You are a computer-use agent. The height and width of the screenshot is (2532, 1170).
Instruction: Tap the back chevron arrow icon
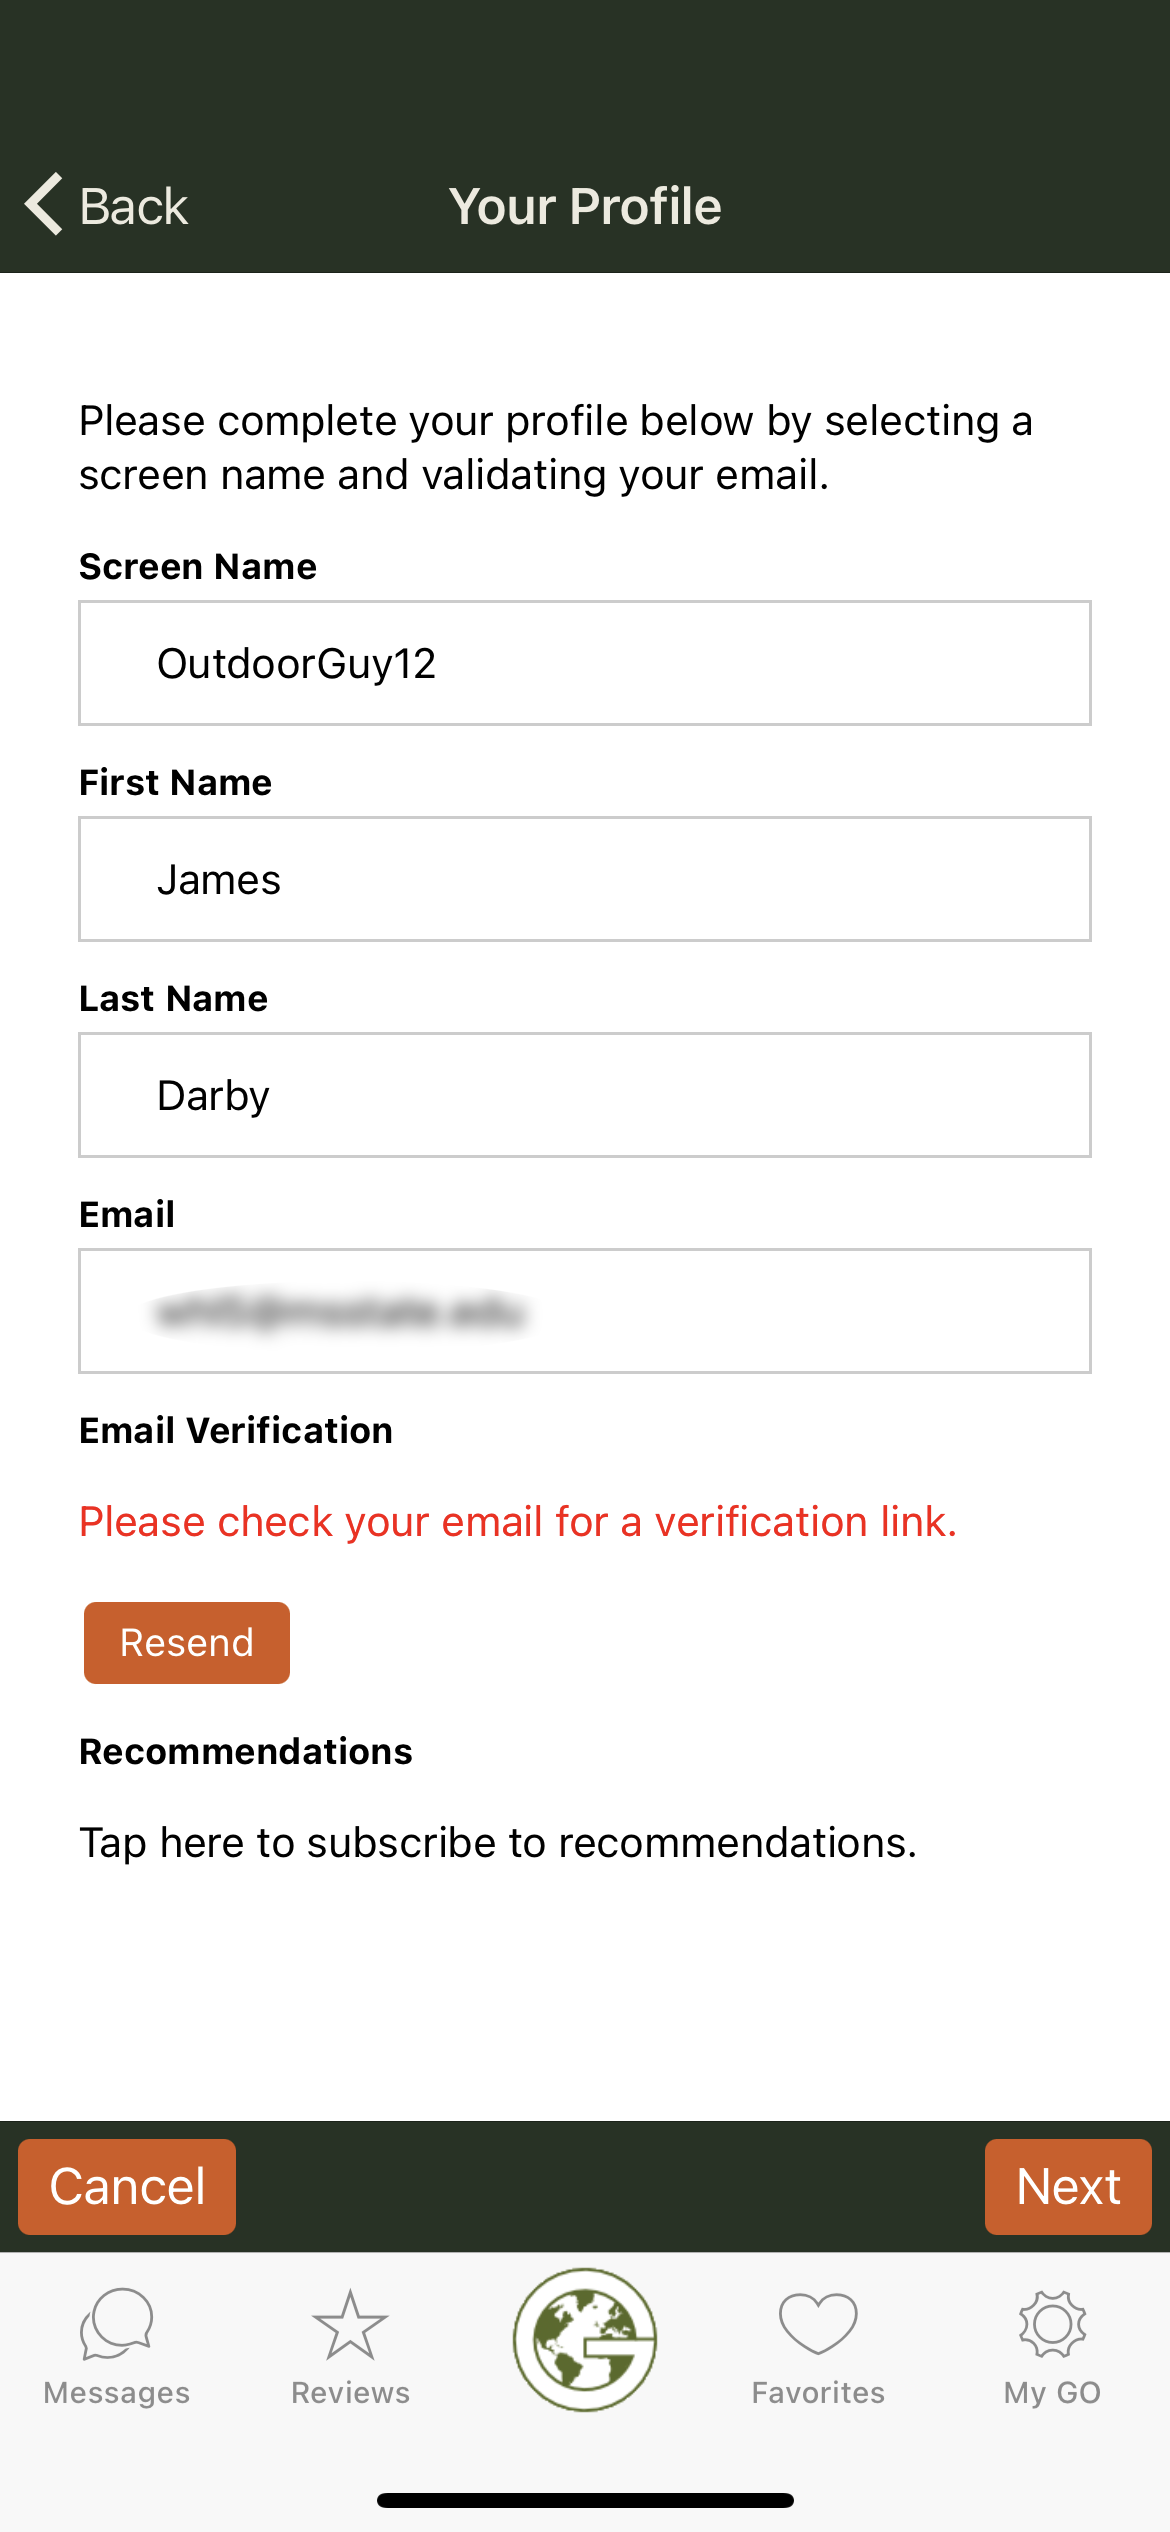coord(44,205)
